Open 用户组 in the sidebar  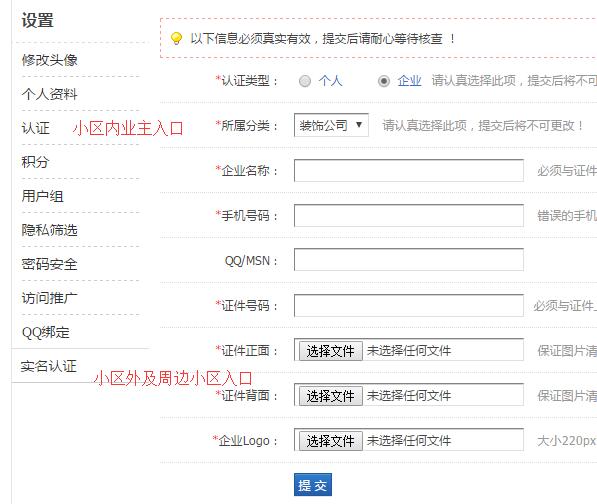(x=43, y=196)
